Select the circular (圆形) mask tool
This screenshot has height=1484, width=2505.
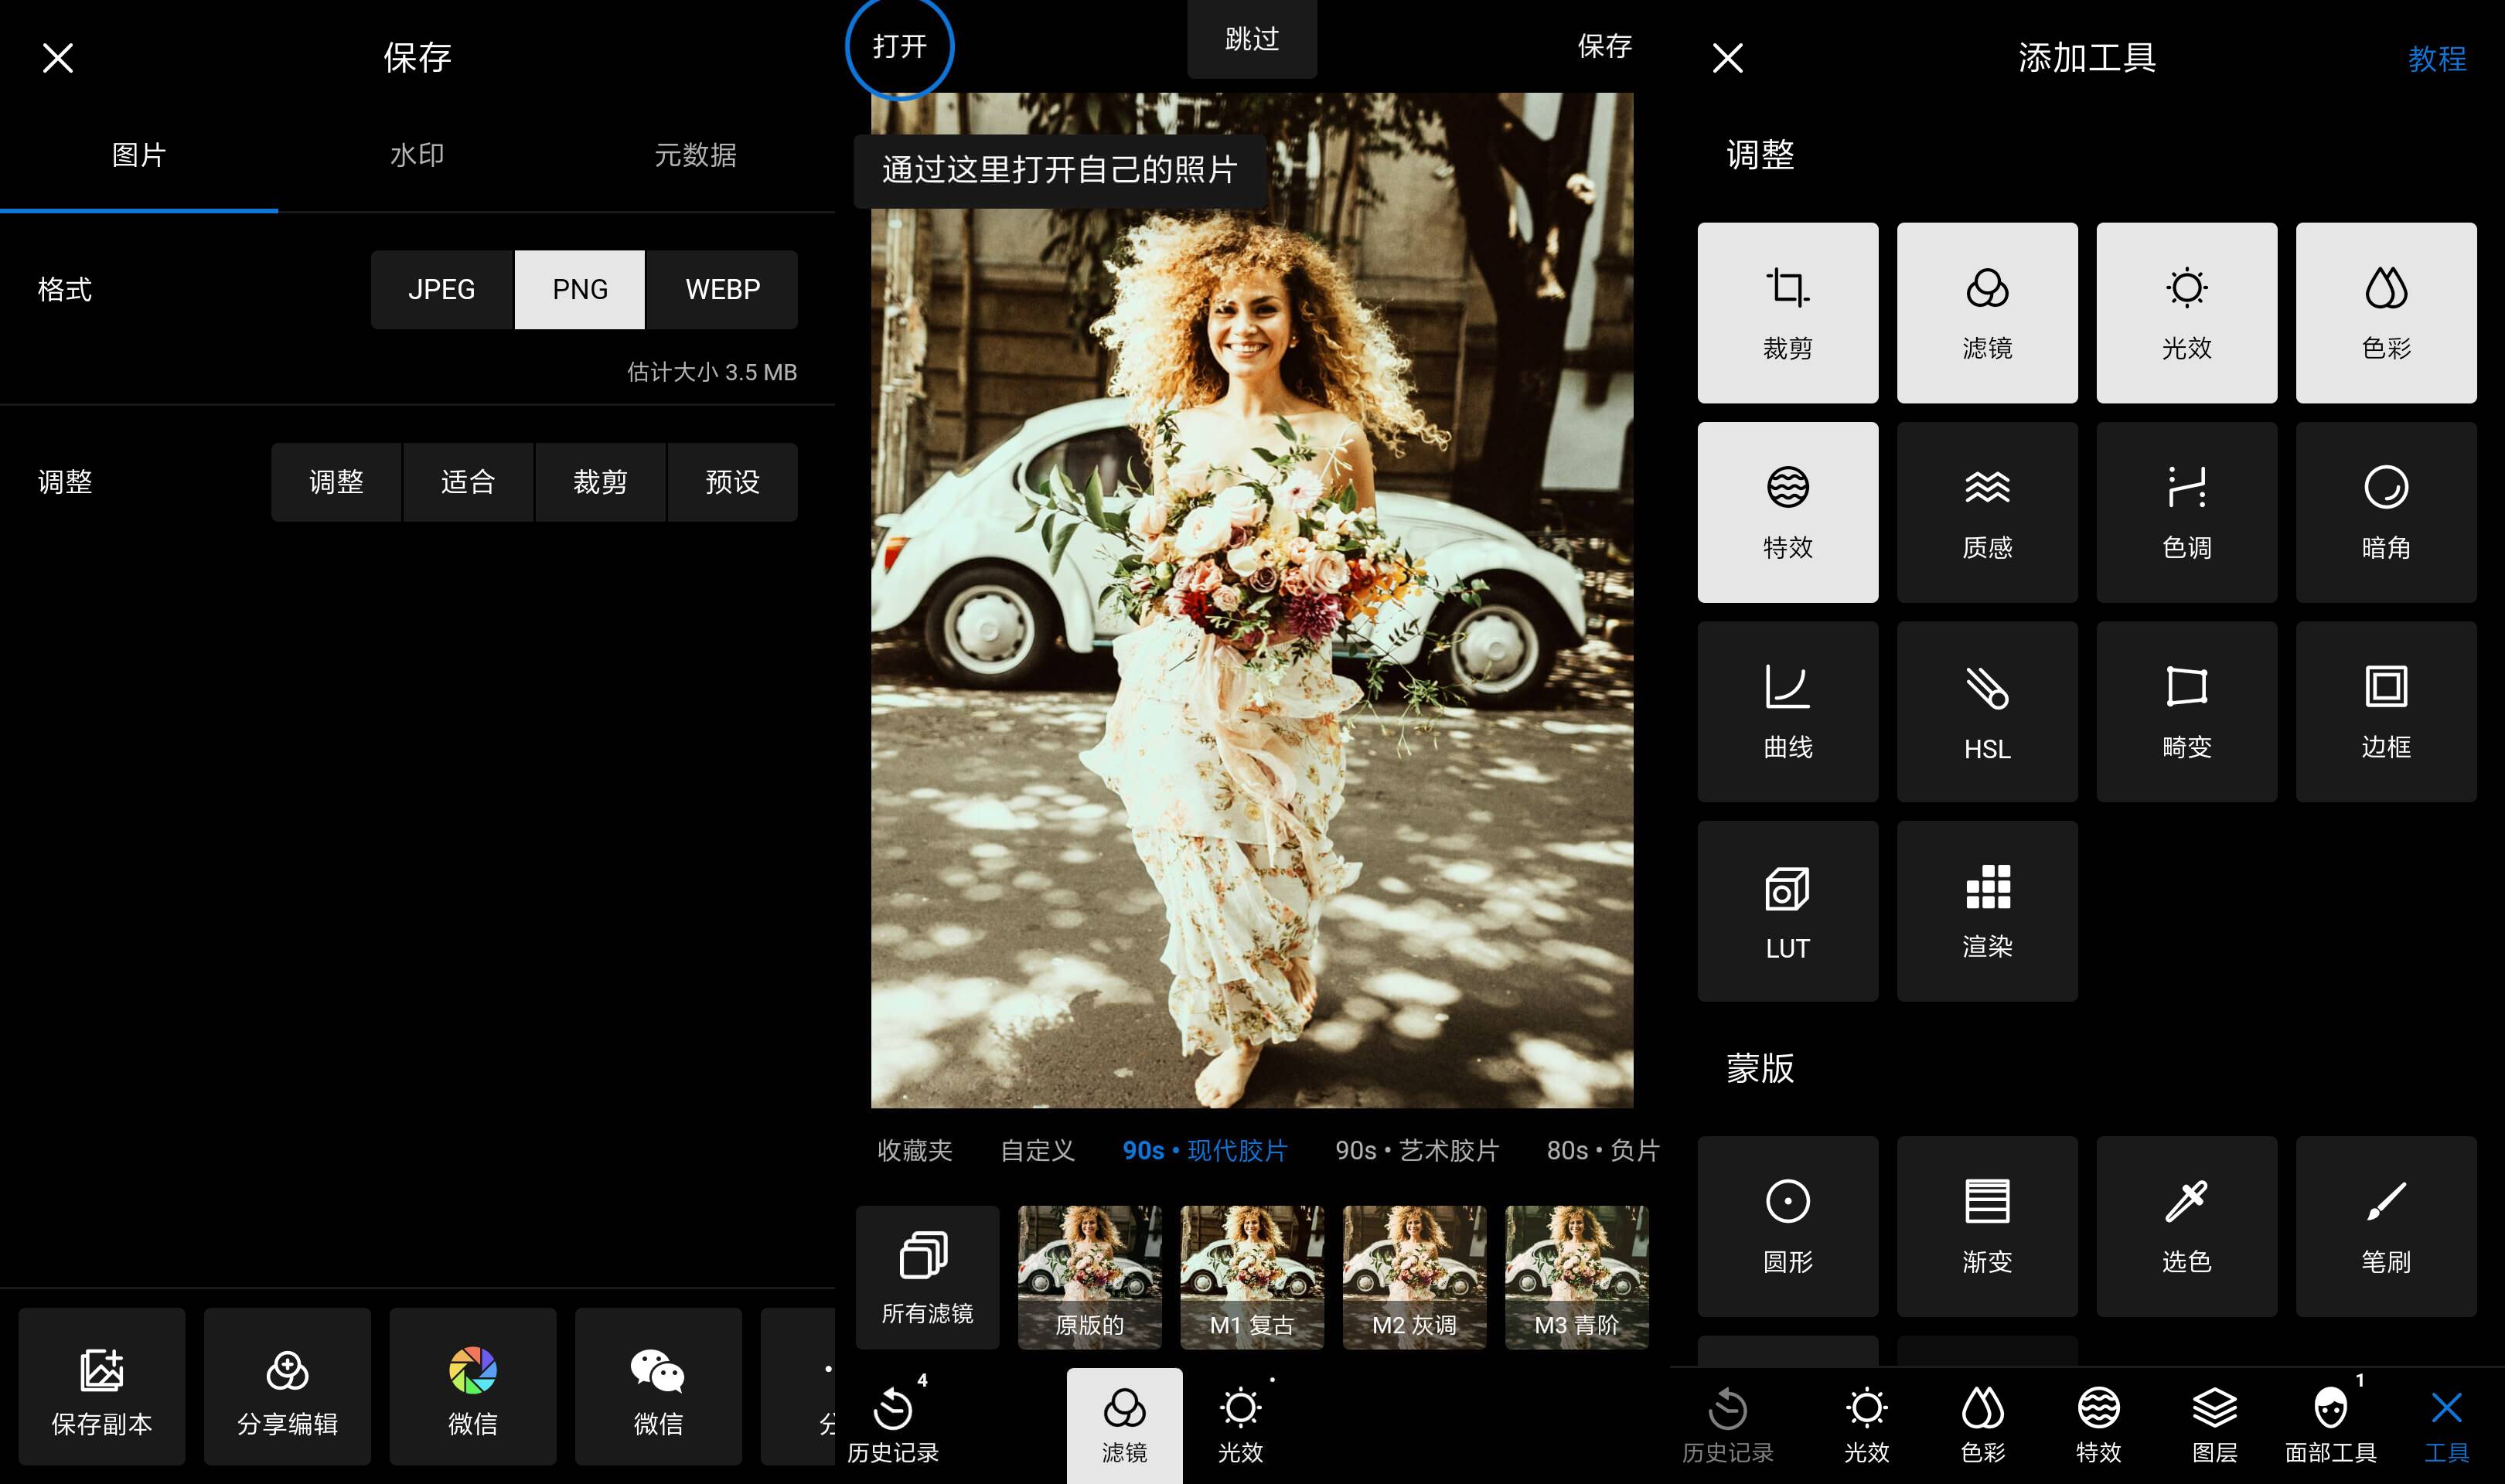tap(1787, 1225)
